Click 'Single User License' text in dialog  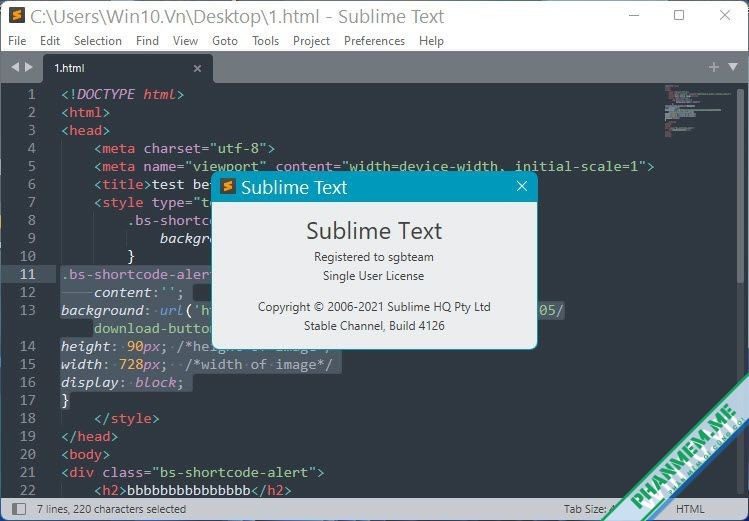pos(374,276)
